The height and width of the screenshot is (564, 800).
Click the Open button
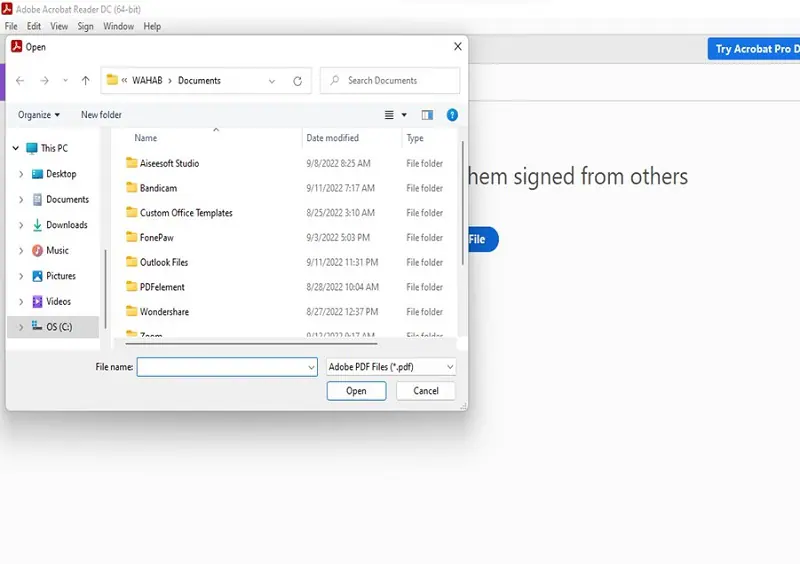pos(356,391)
